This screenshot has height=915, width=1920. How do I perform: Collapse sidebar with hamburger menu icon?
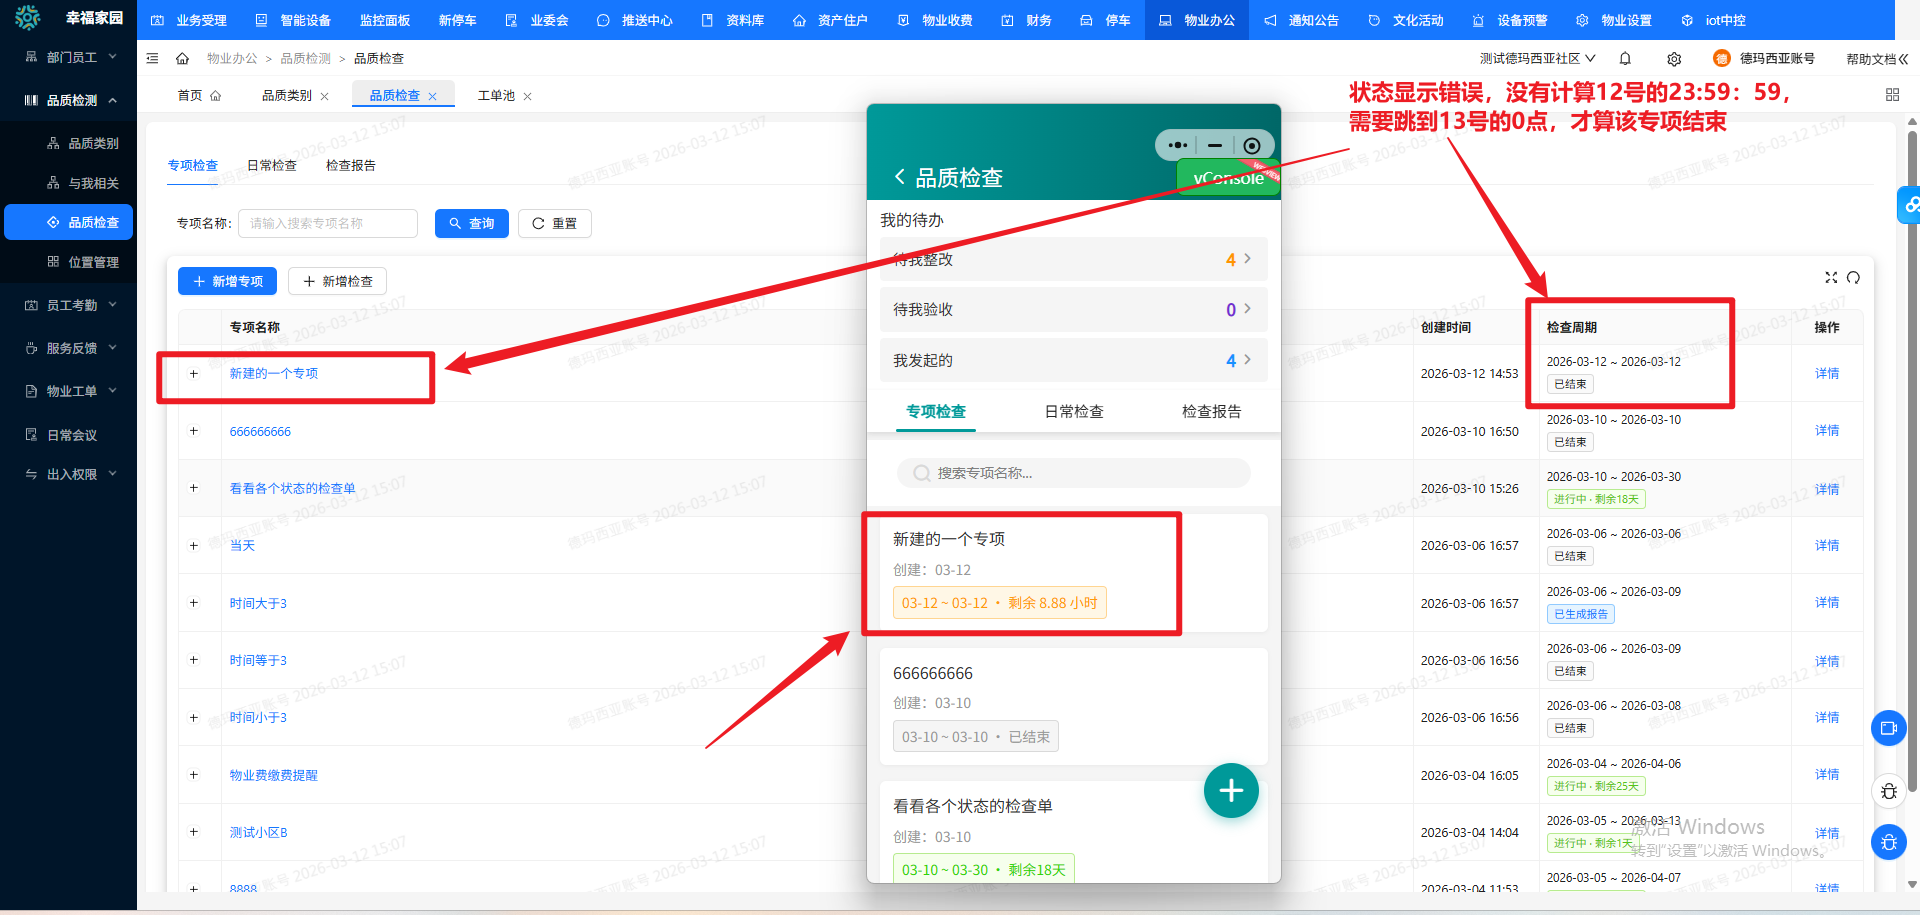[x=152, y=59]
